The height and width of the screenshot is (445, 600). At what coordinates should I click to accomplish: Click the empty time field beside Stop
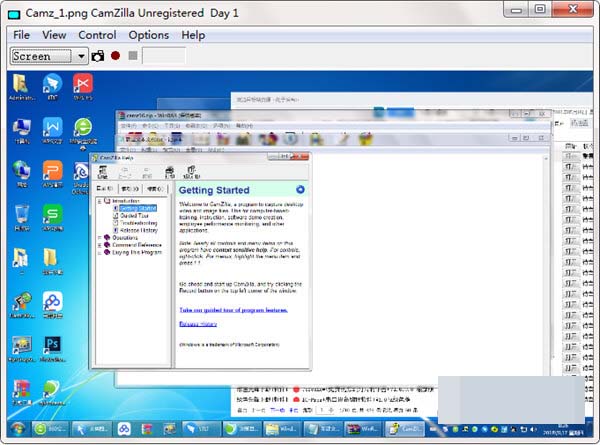coord(164,56)
